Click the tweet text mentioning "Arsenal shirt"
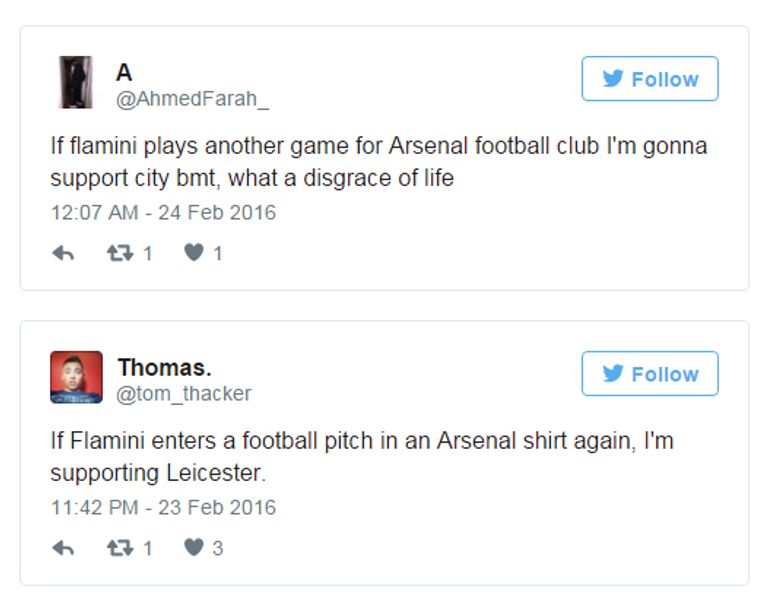The height and width of the screenshot is (610, 768). [x=362, y=456]
